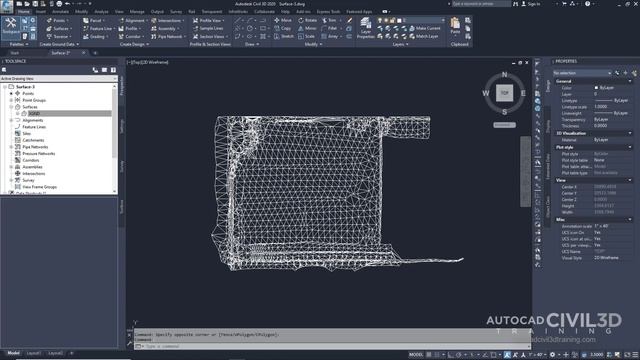Click the Pipe Network tool in the ribbon
This screenshot has width=640, height=360.
pyautogui.click(x=168, y=37)
